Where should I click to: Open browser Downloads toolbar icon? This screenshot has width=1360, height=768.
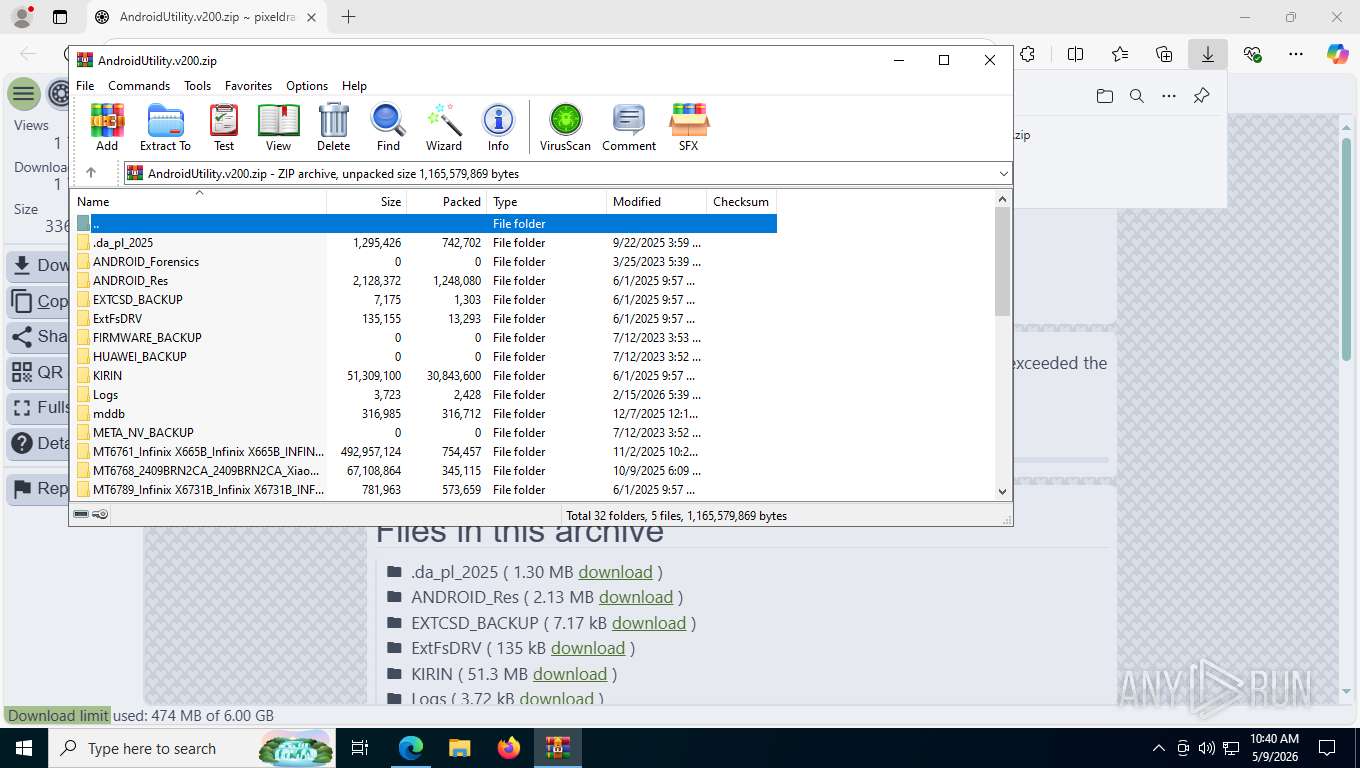1208,54
